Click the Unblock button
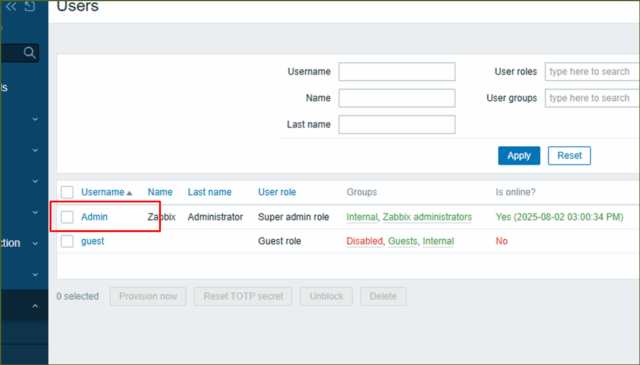640x365 pixels. [326, 296]
